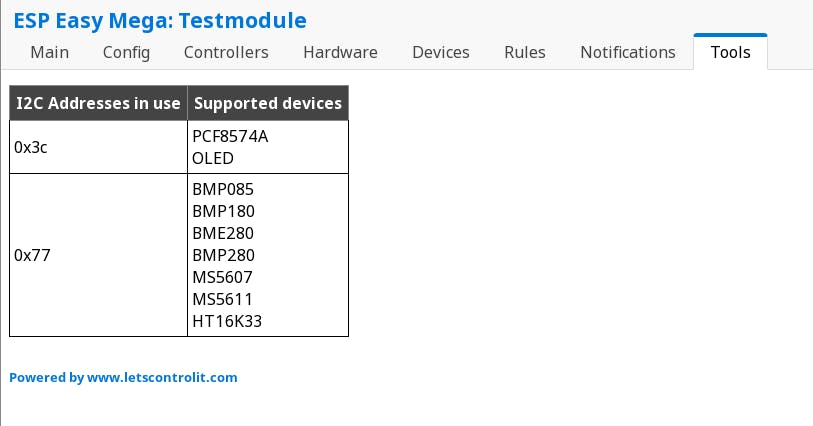Switch to the Rules tab
This screenshot has width=813, height=426.
(x=525, y=52)
